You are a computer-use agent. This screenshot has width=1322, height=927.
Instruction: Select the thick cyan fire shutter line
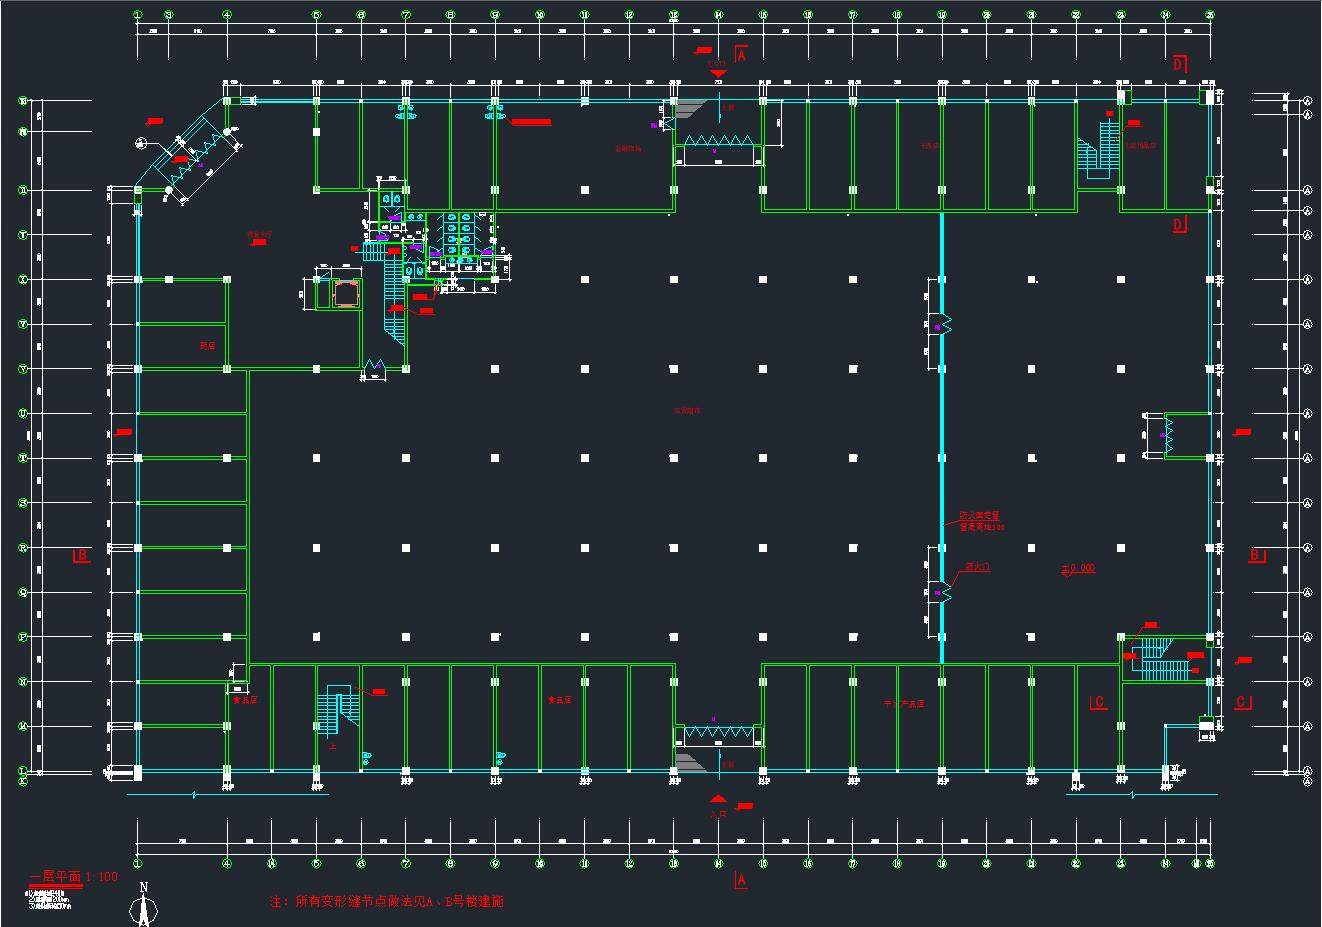pyautogui.click(x=941, y=450)
